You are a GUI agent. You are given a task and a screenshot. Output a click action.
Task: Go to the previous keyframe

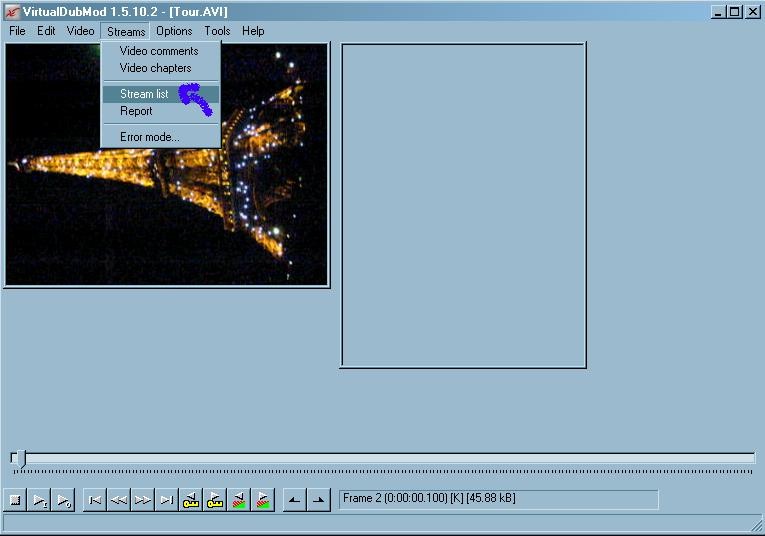(191, 500)
